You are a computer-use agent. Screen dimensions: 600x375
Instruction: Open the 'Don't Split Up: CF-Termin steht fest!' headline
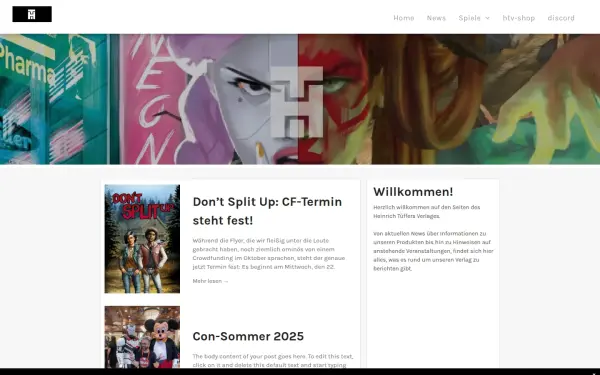[x=267, y=211]
